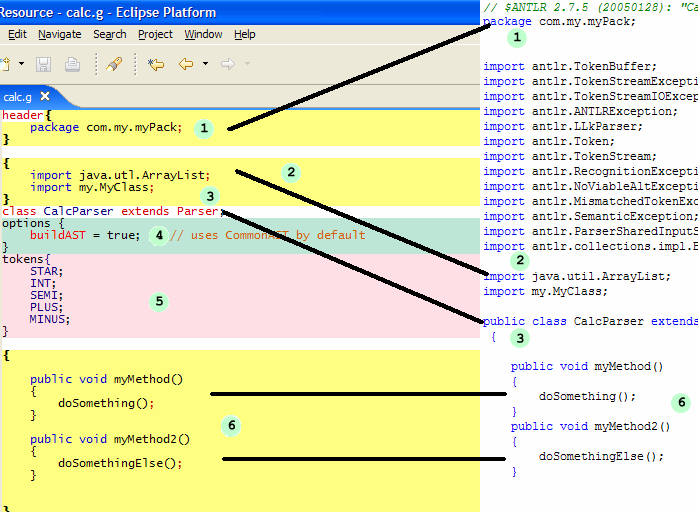Click the 'SEMI;' token
The height and width of the screenshot is (512, 698).
46,295
